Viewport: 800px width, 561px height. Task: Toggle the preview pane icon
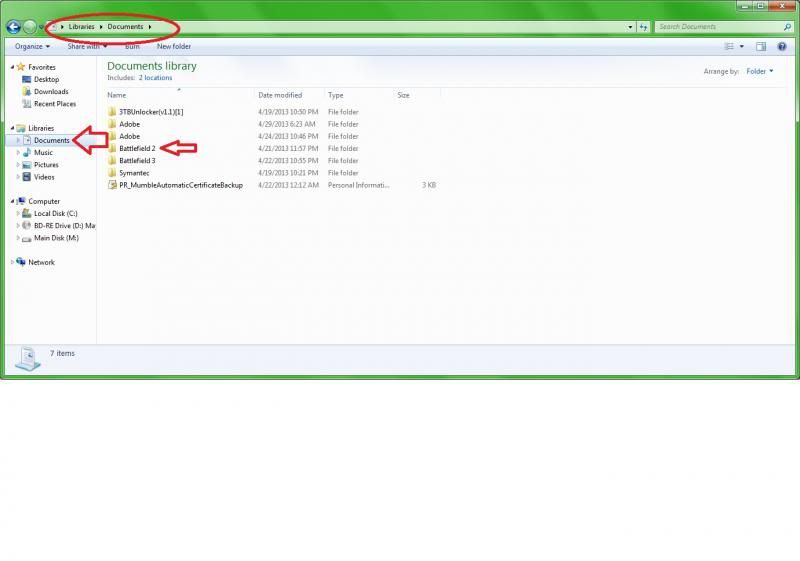coord(761,46)
